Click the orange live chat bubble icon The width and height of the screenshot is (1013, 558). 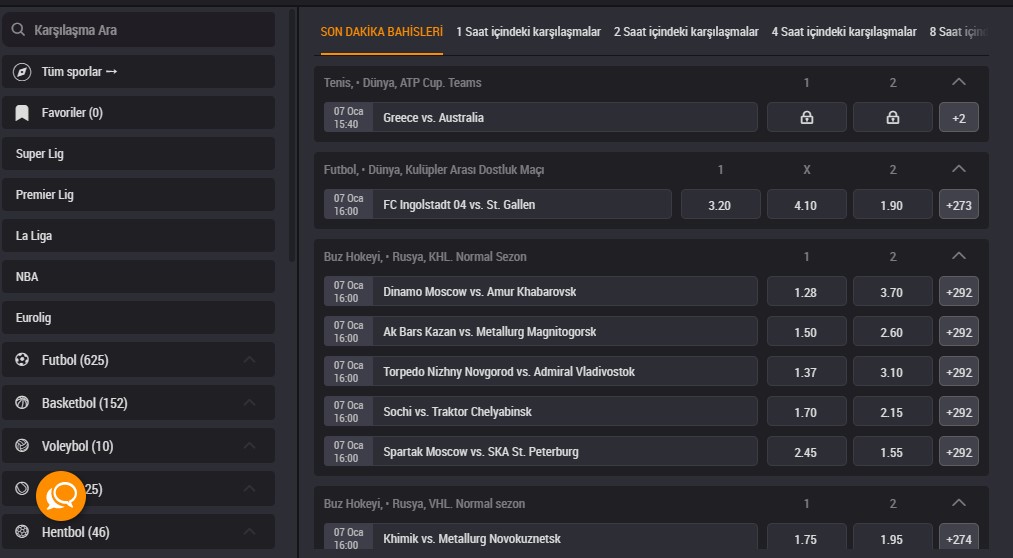(61, 496)
